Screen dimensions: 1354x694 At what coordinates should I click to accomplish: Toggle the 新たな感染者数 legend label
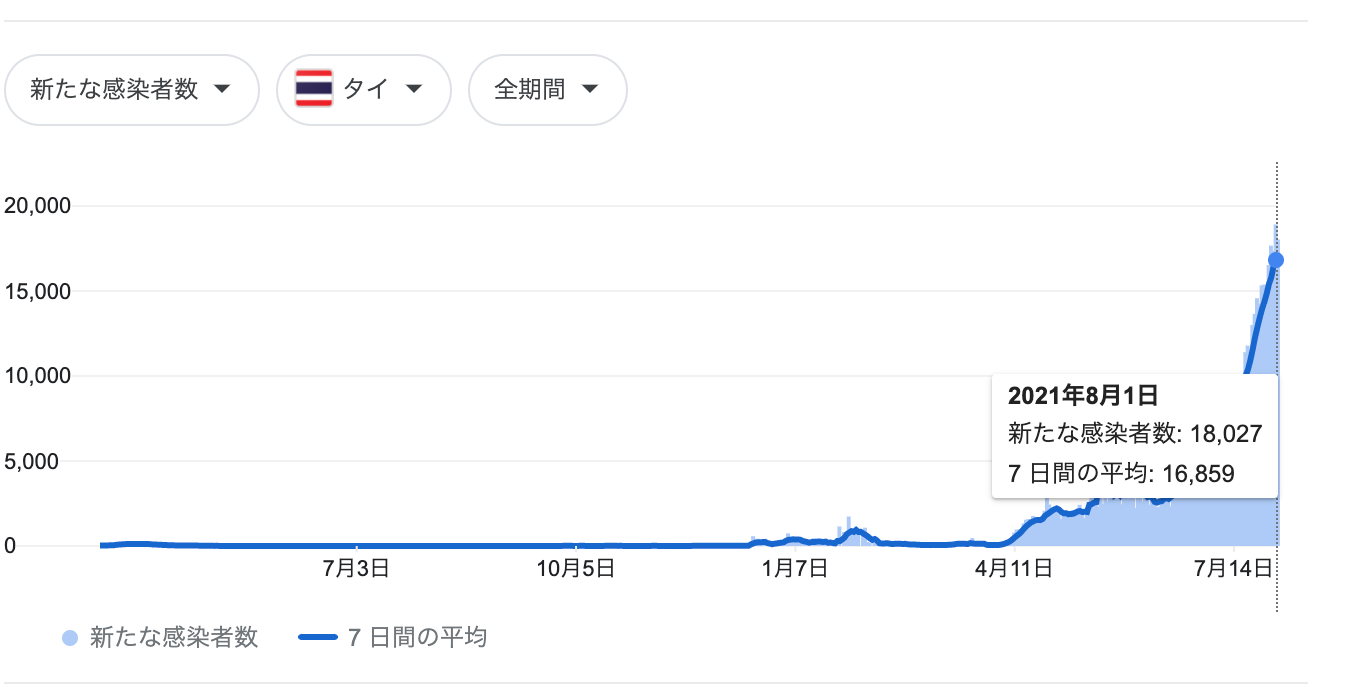pyautogui.click(x=174, y=637)
